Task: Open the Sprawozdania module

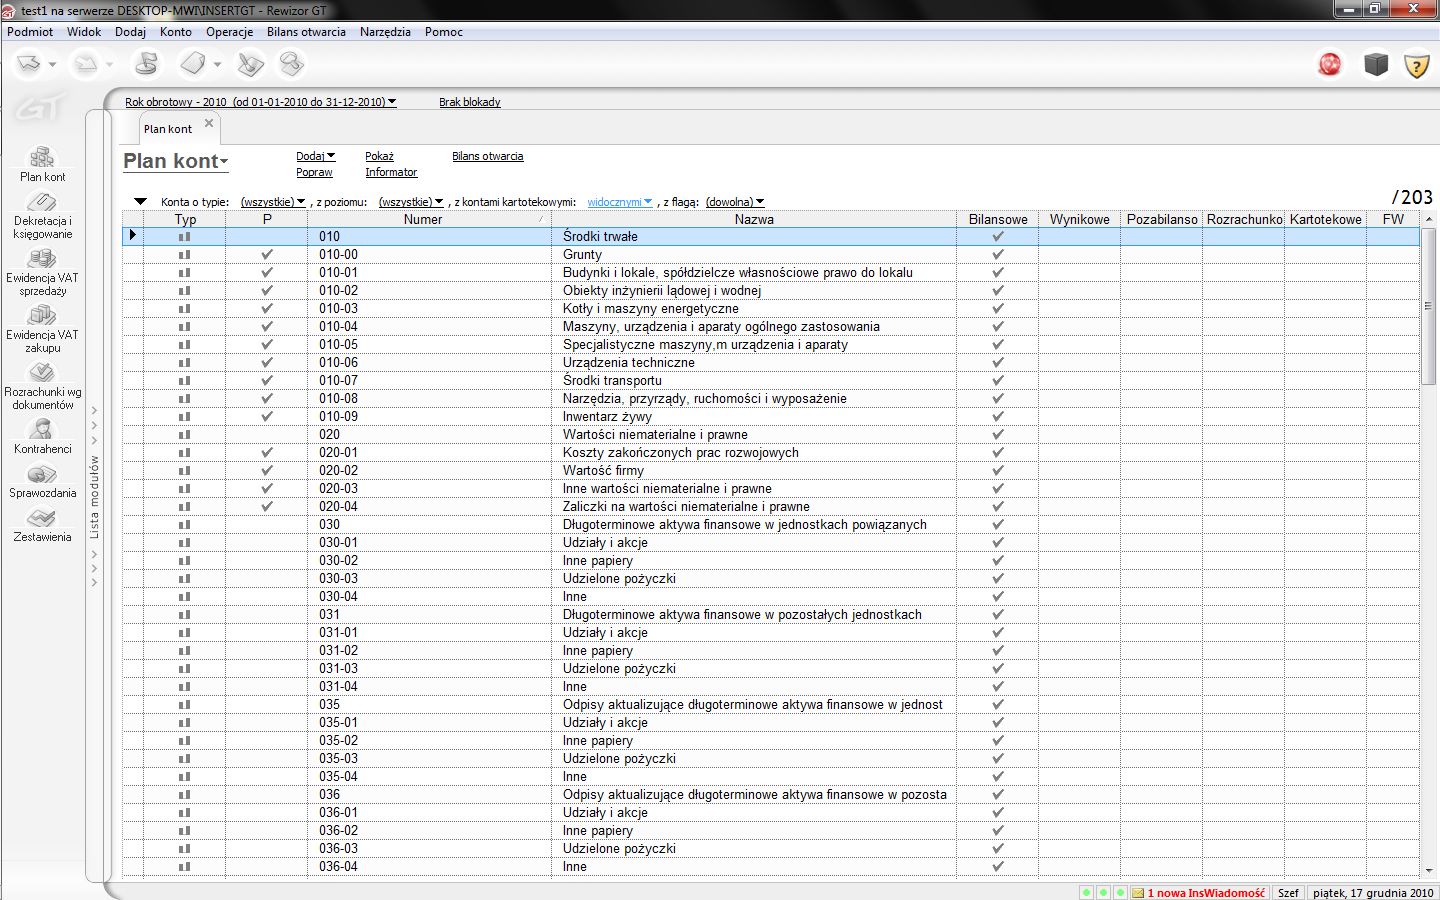Action: 42,481
